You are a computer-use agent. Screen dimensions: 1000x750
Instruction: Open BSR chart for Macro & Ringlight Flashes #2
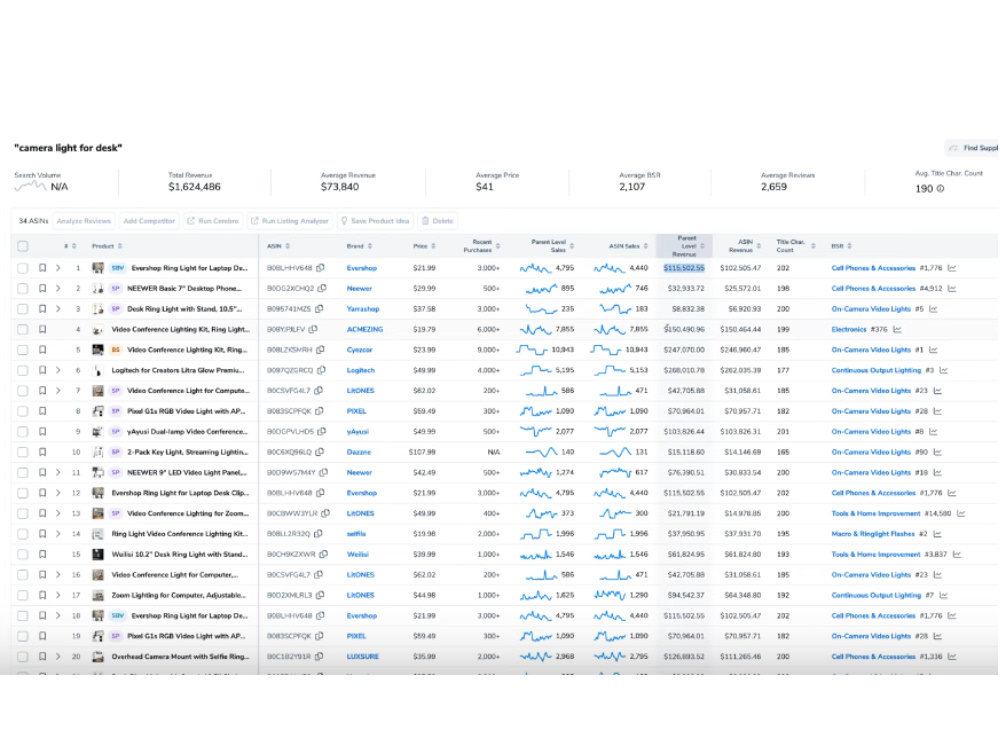click(938, 534)
